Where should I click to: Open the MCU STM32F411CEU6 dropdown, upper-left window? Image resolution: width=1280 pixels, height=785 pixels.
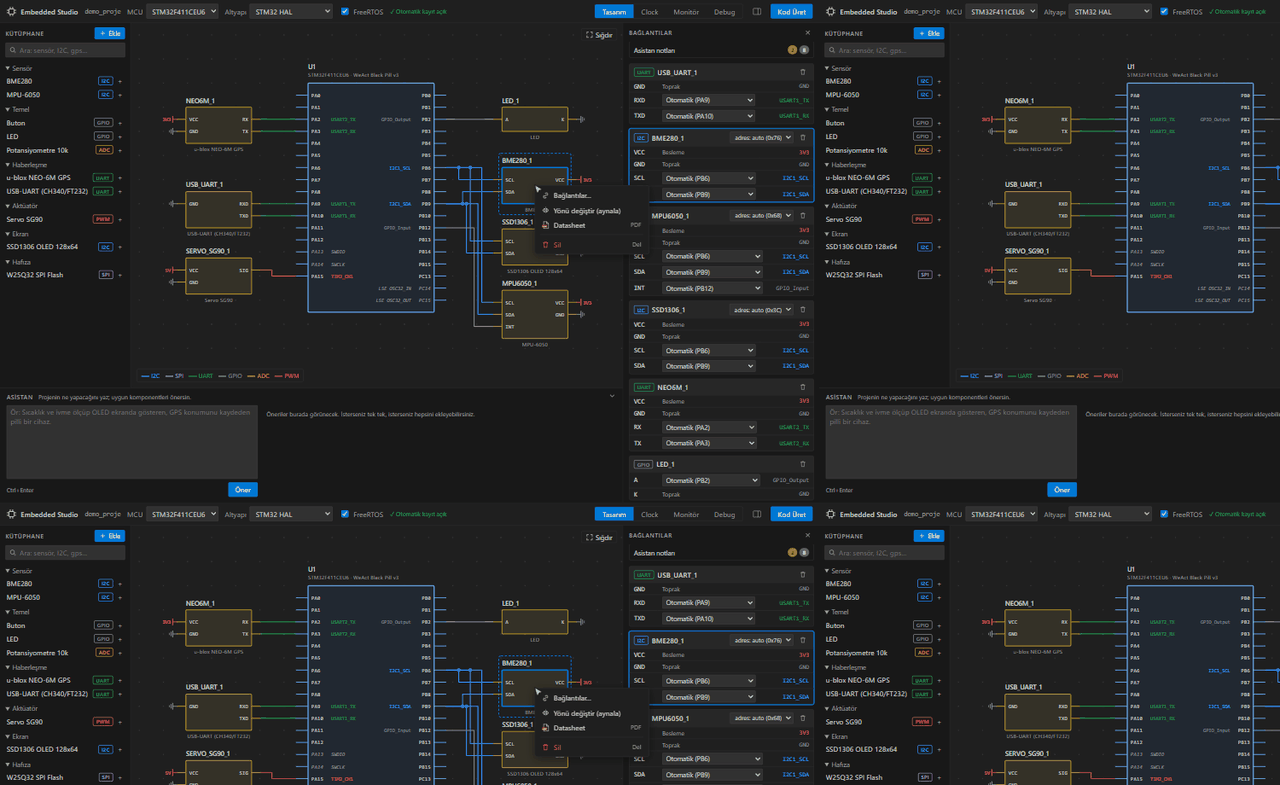point(183,12)
